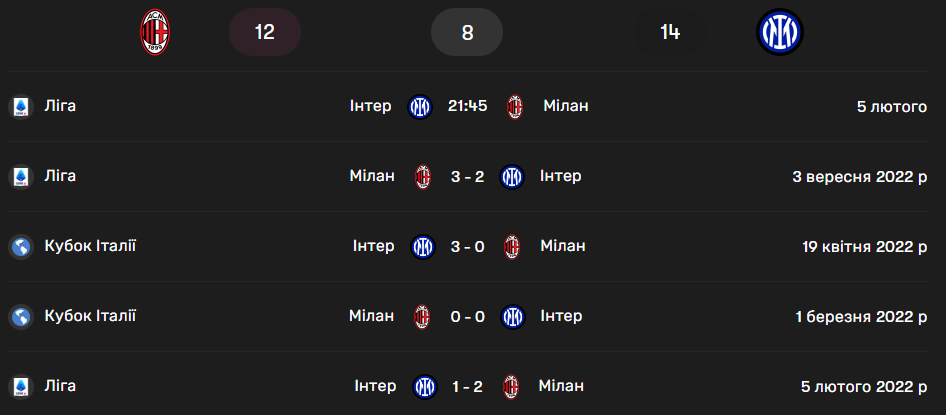Open the 3 - 0 Кубок Італії score
Viewport: 946px width, 415px height.
tap(468, 246)
